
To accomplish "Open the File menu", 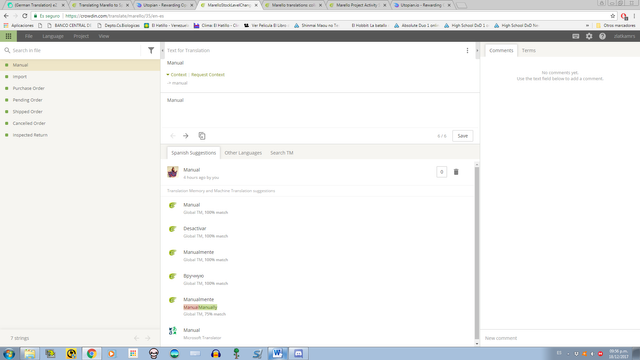I will pos(29,36).
